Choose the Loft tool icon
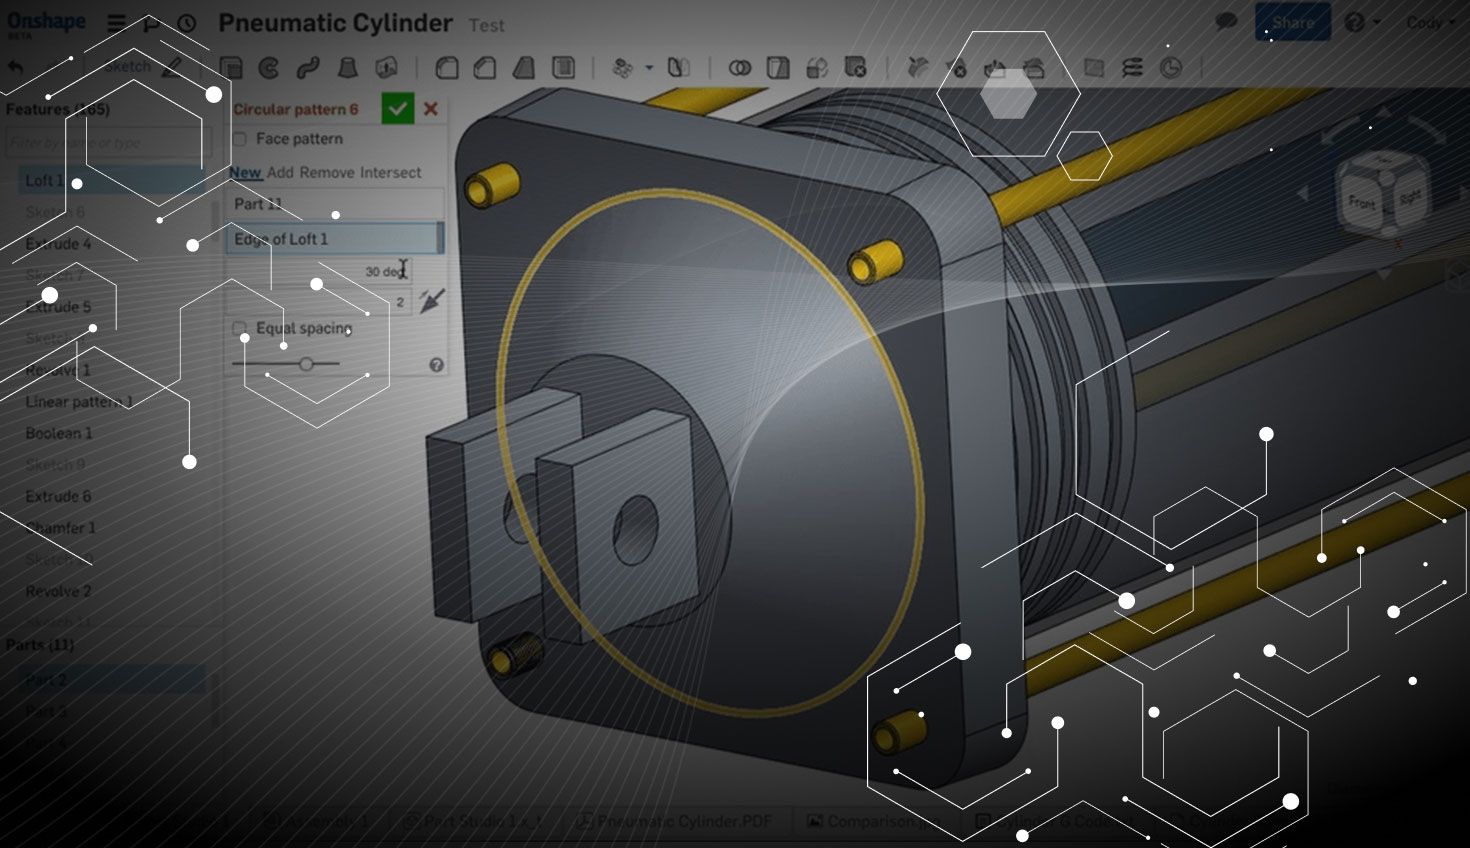Screen dimensions: 1470x848 point(347,68)
